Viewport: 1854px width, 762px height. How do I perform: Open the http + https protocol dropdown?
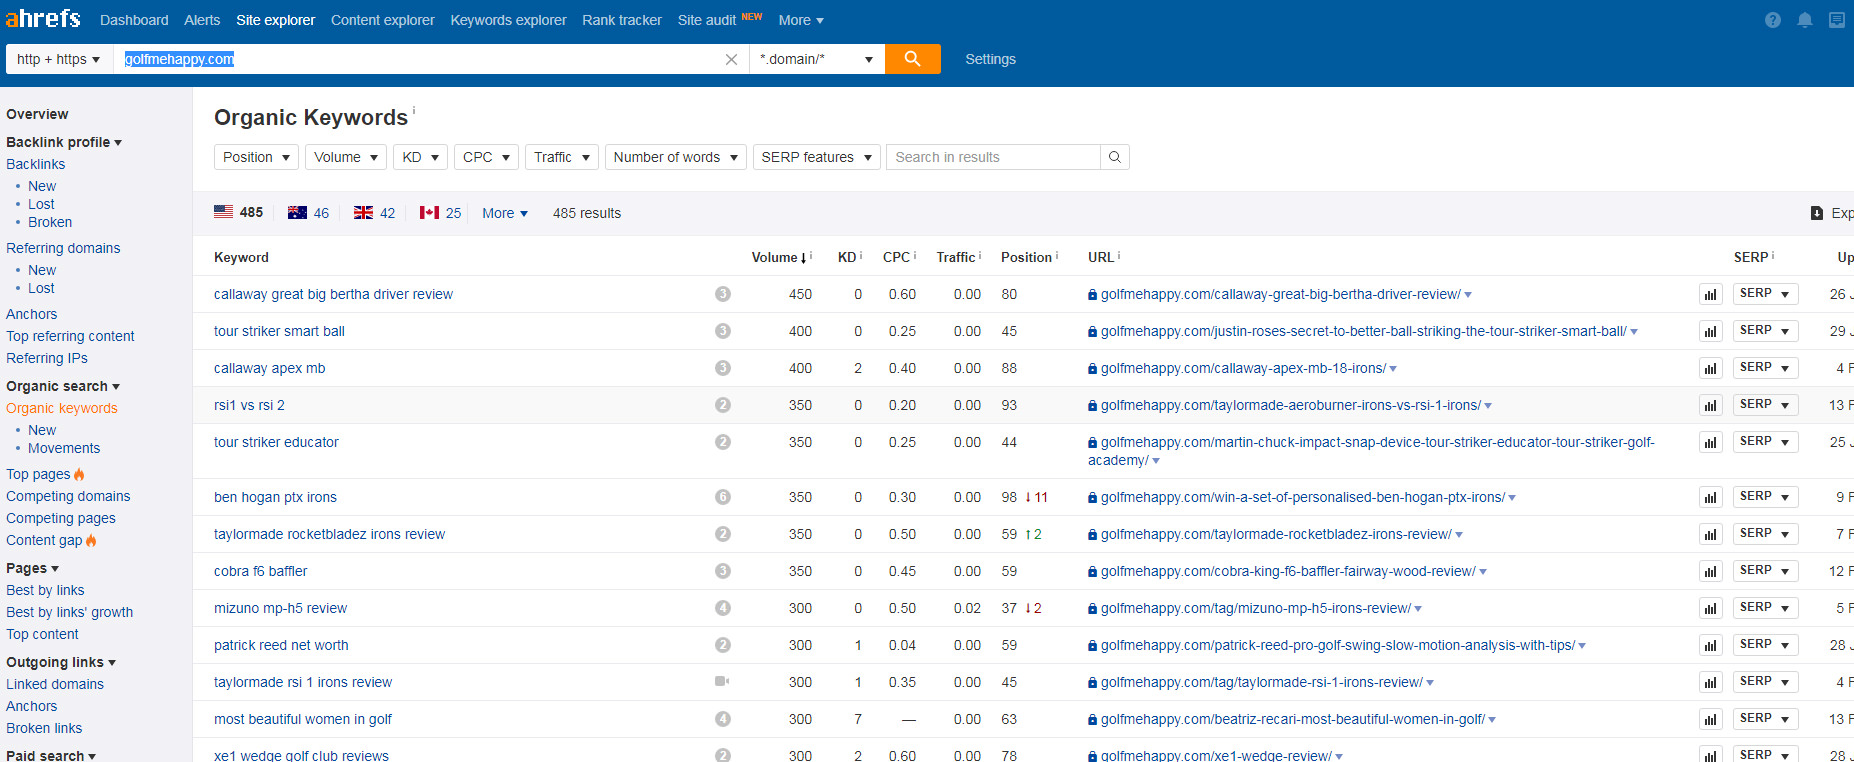(x=59, y=59)
